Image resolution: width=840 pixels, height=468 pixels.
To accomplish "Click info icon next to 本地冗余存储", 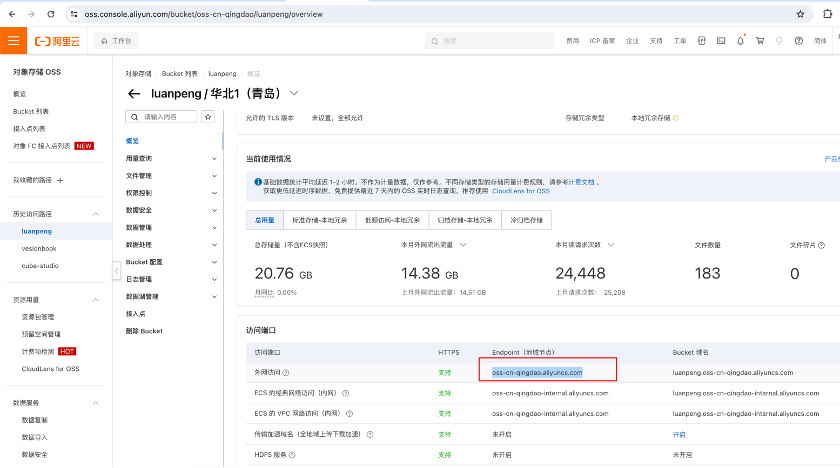I will tap(676, 118).
